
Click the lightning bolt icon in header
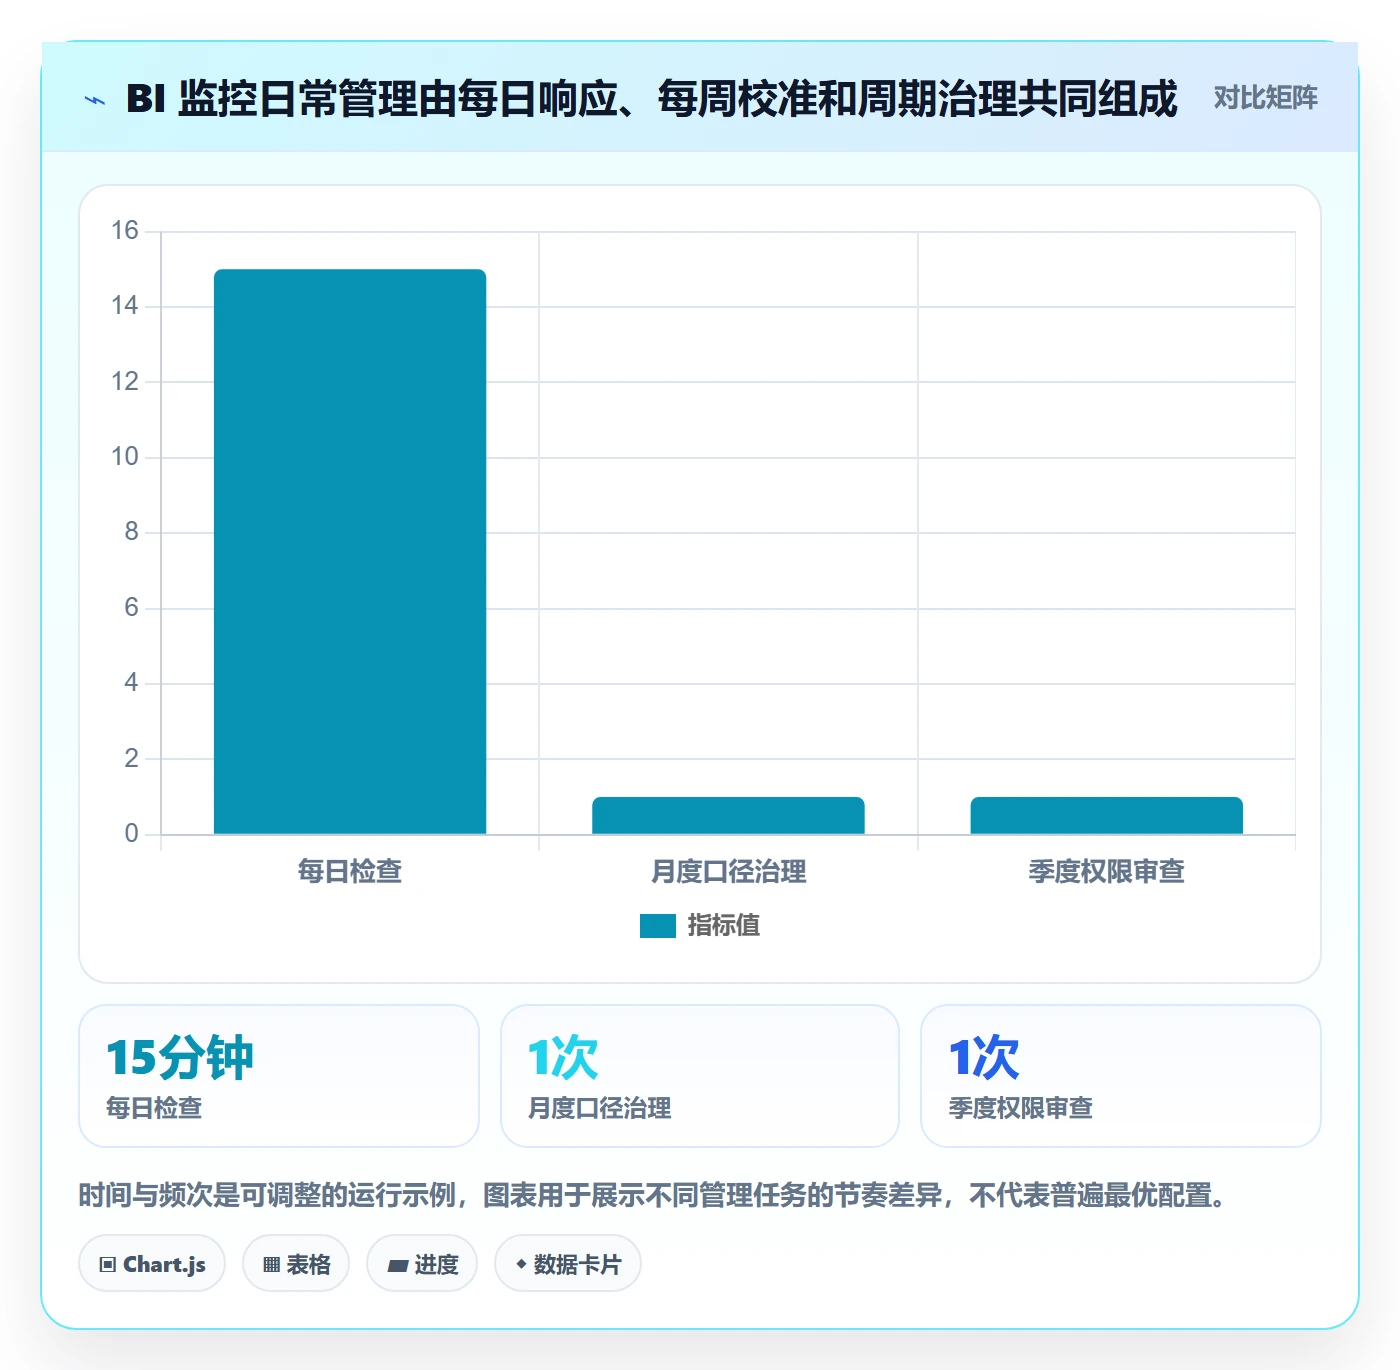(x=95, y=100)
